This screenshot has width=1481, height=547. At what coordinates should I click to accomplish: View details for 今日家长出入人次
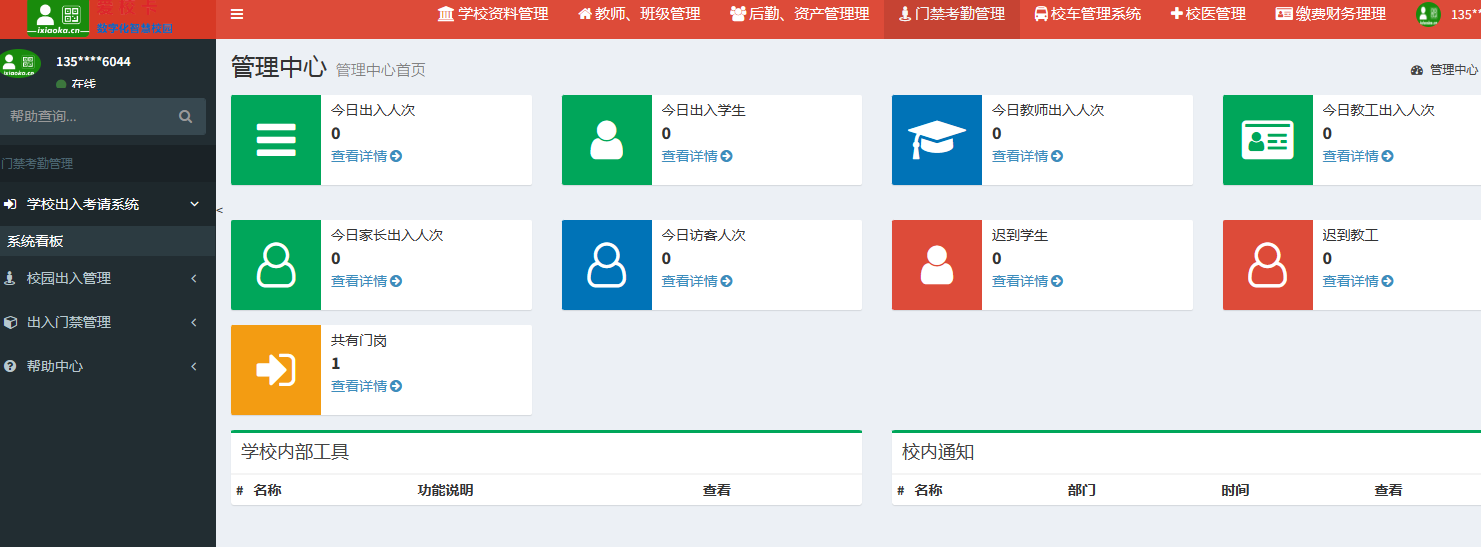pos(367,281)
